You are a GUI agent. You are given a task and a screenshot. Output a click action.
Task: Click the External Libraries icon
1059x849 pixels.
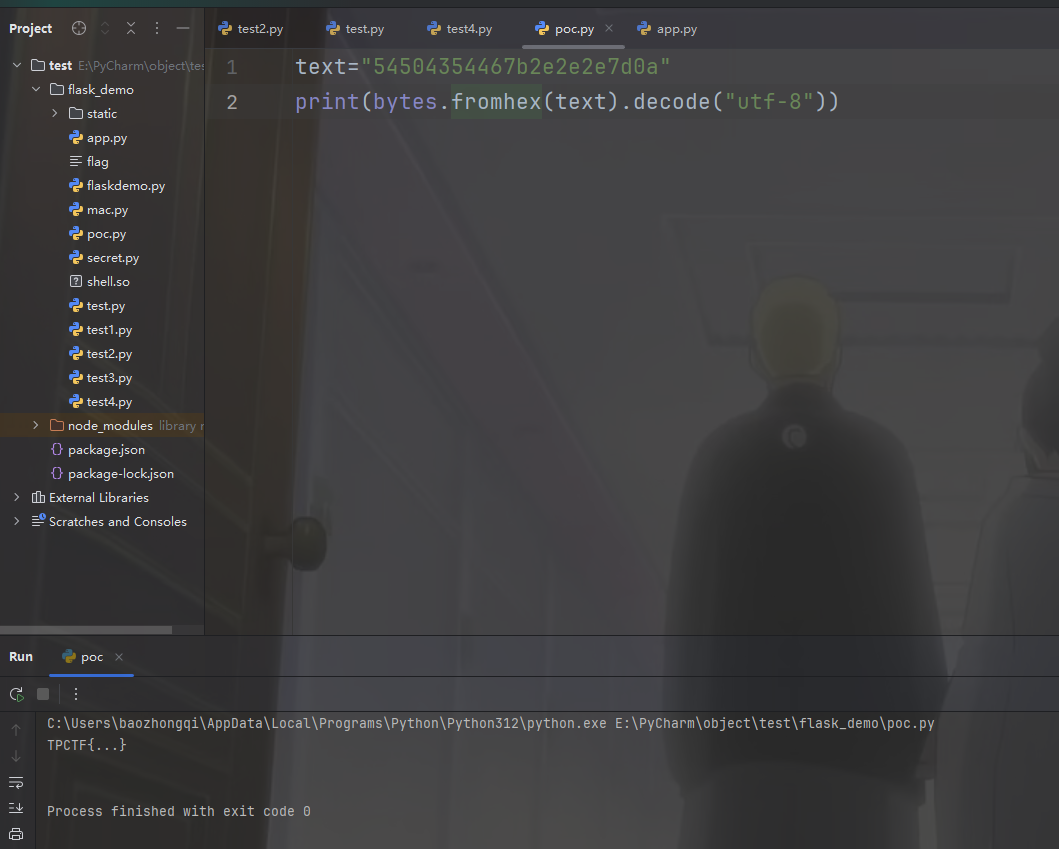pos(38,497)
